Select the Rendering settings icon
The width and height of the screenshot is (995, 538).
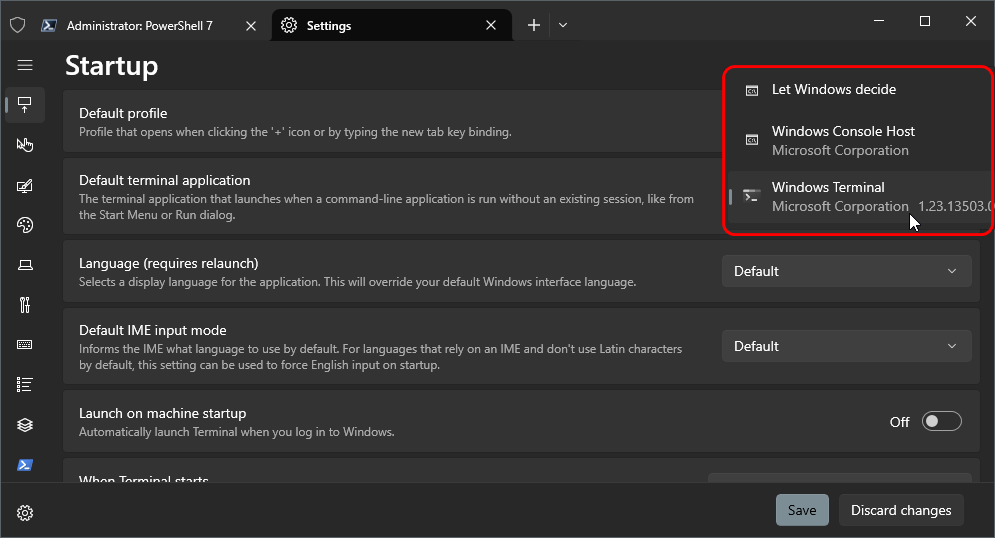coord(25,265)
